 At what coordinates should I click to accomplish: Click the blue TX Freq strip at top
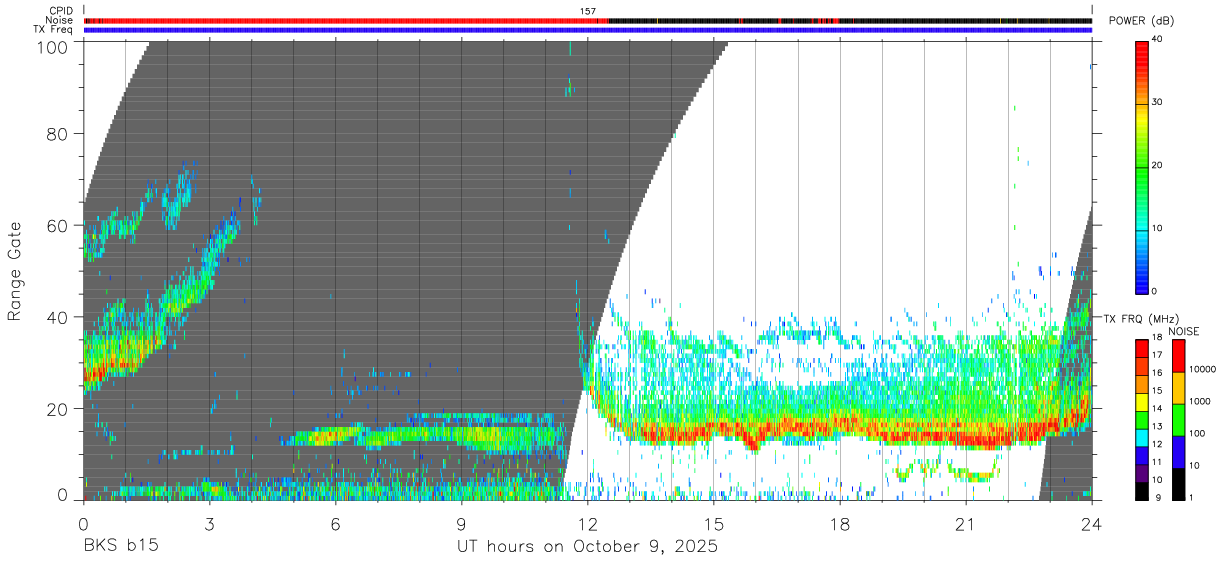click(x=588, y=29)
